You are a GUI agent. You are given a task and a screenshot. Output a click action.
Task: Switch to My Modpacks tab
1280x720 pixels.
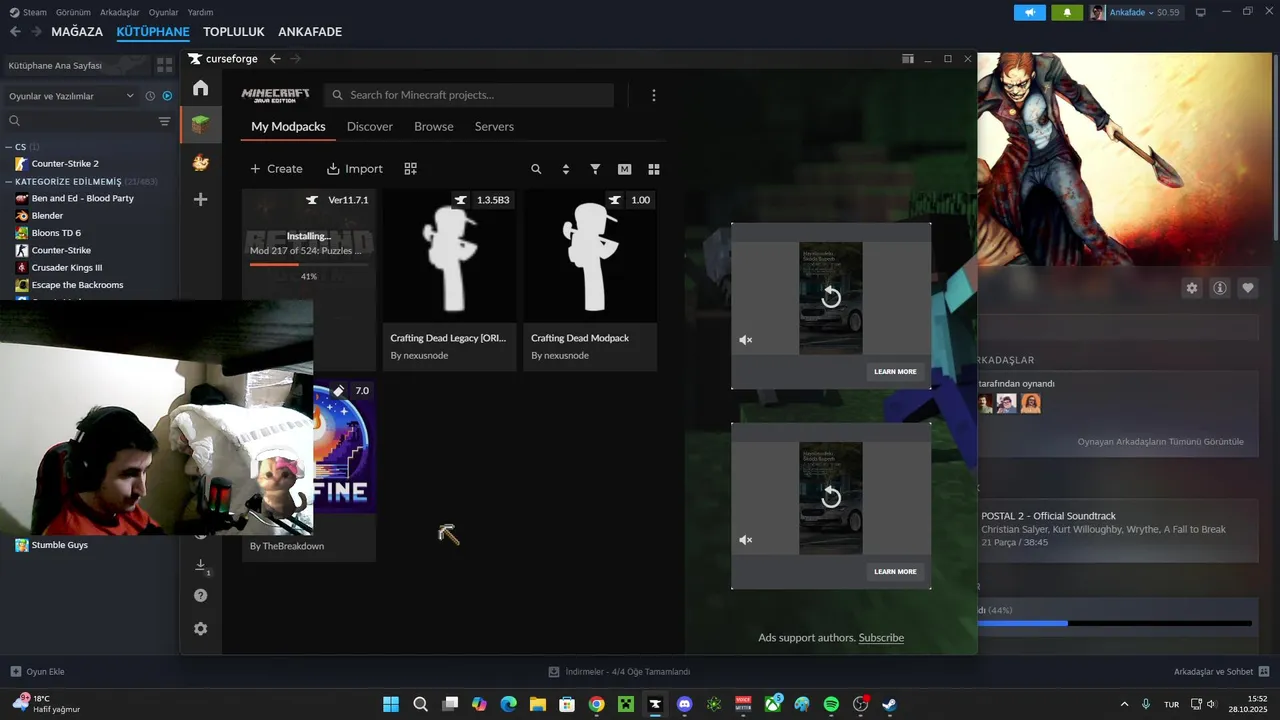[x=288, y=127]
